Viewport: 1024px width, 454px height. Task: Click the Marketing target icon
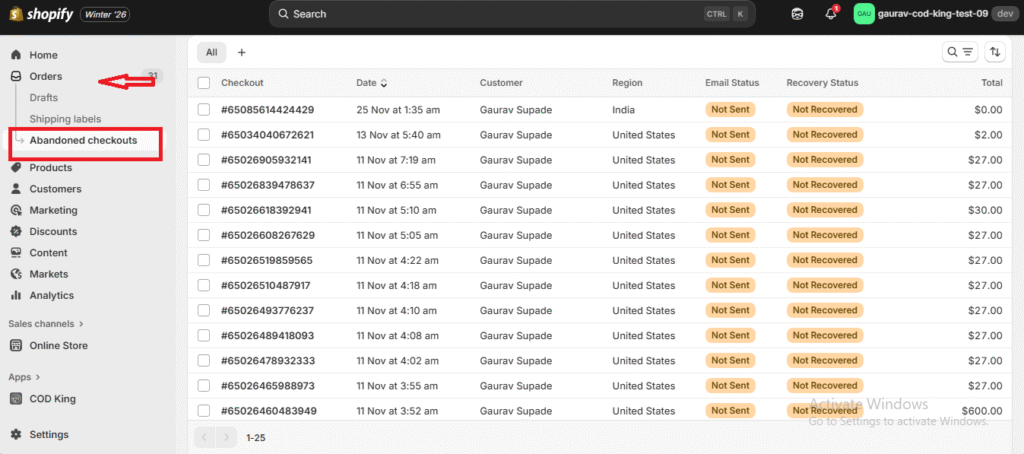(x=16, y=211)
